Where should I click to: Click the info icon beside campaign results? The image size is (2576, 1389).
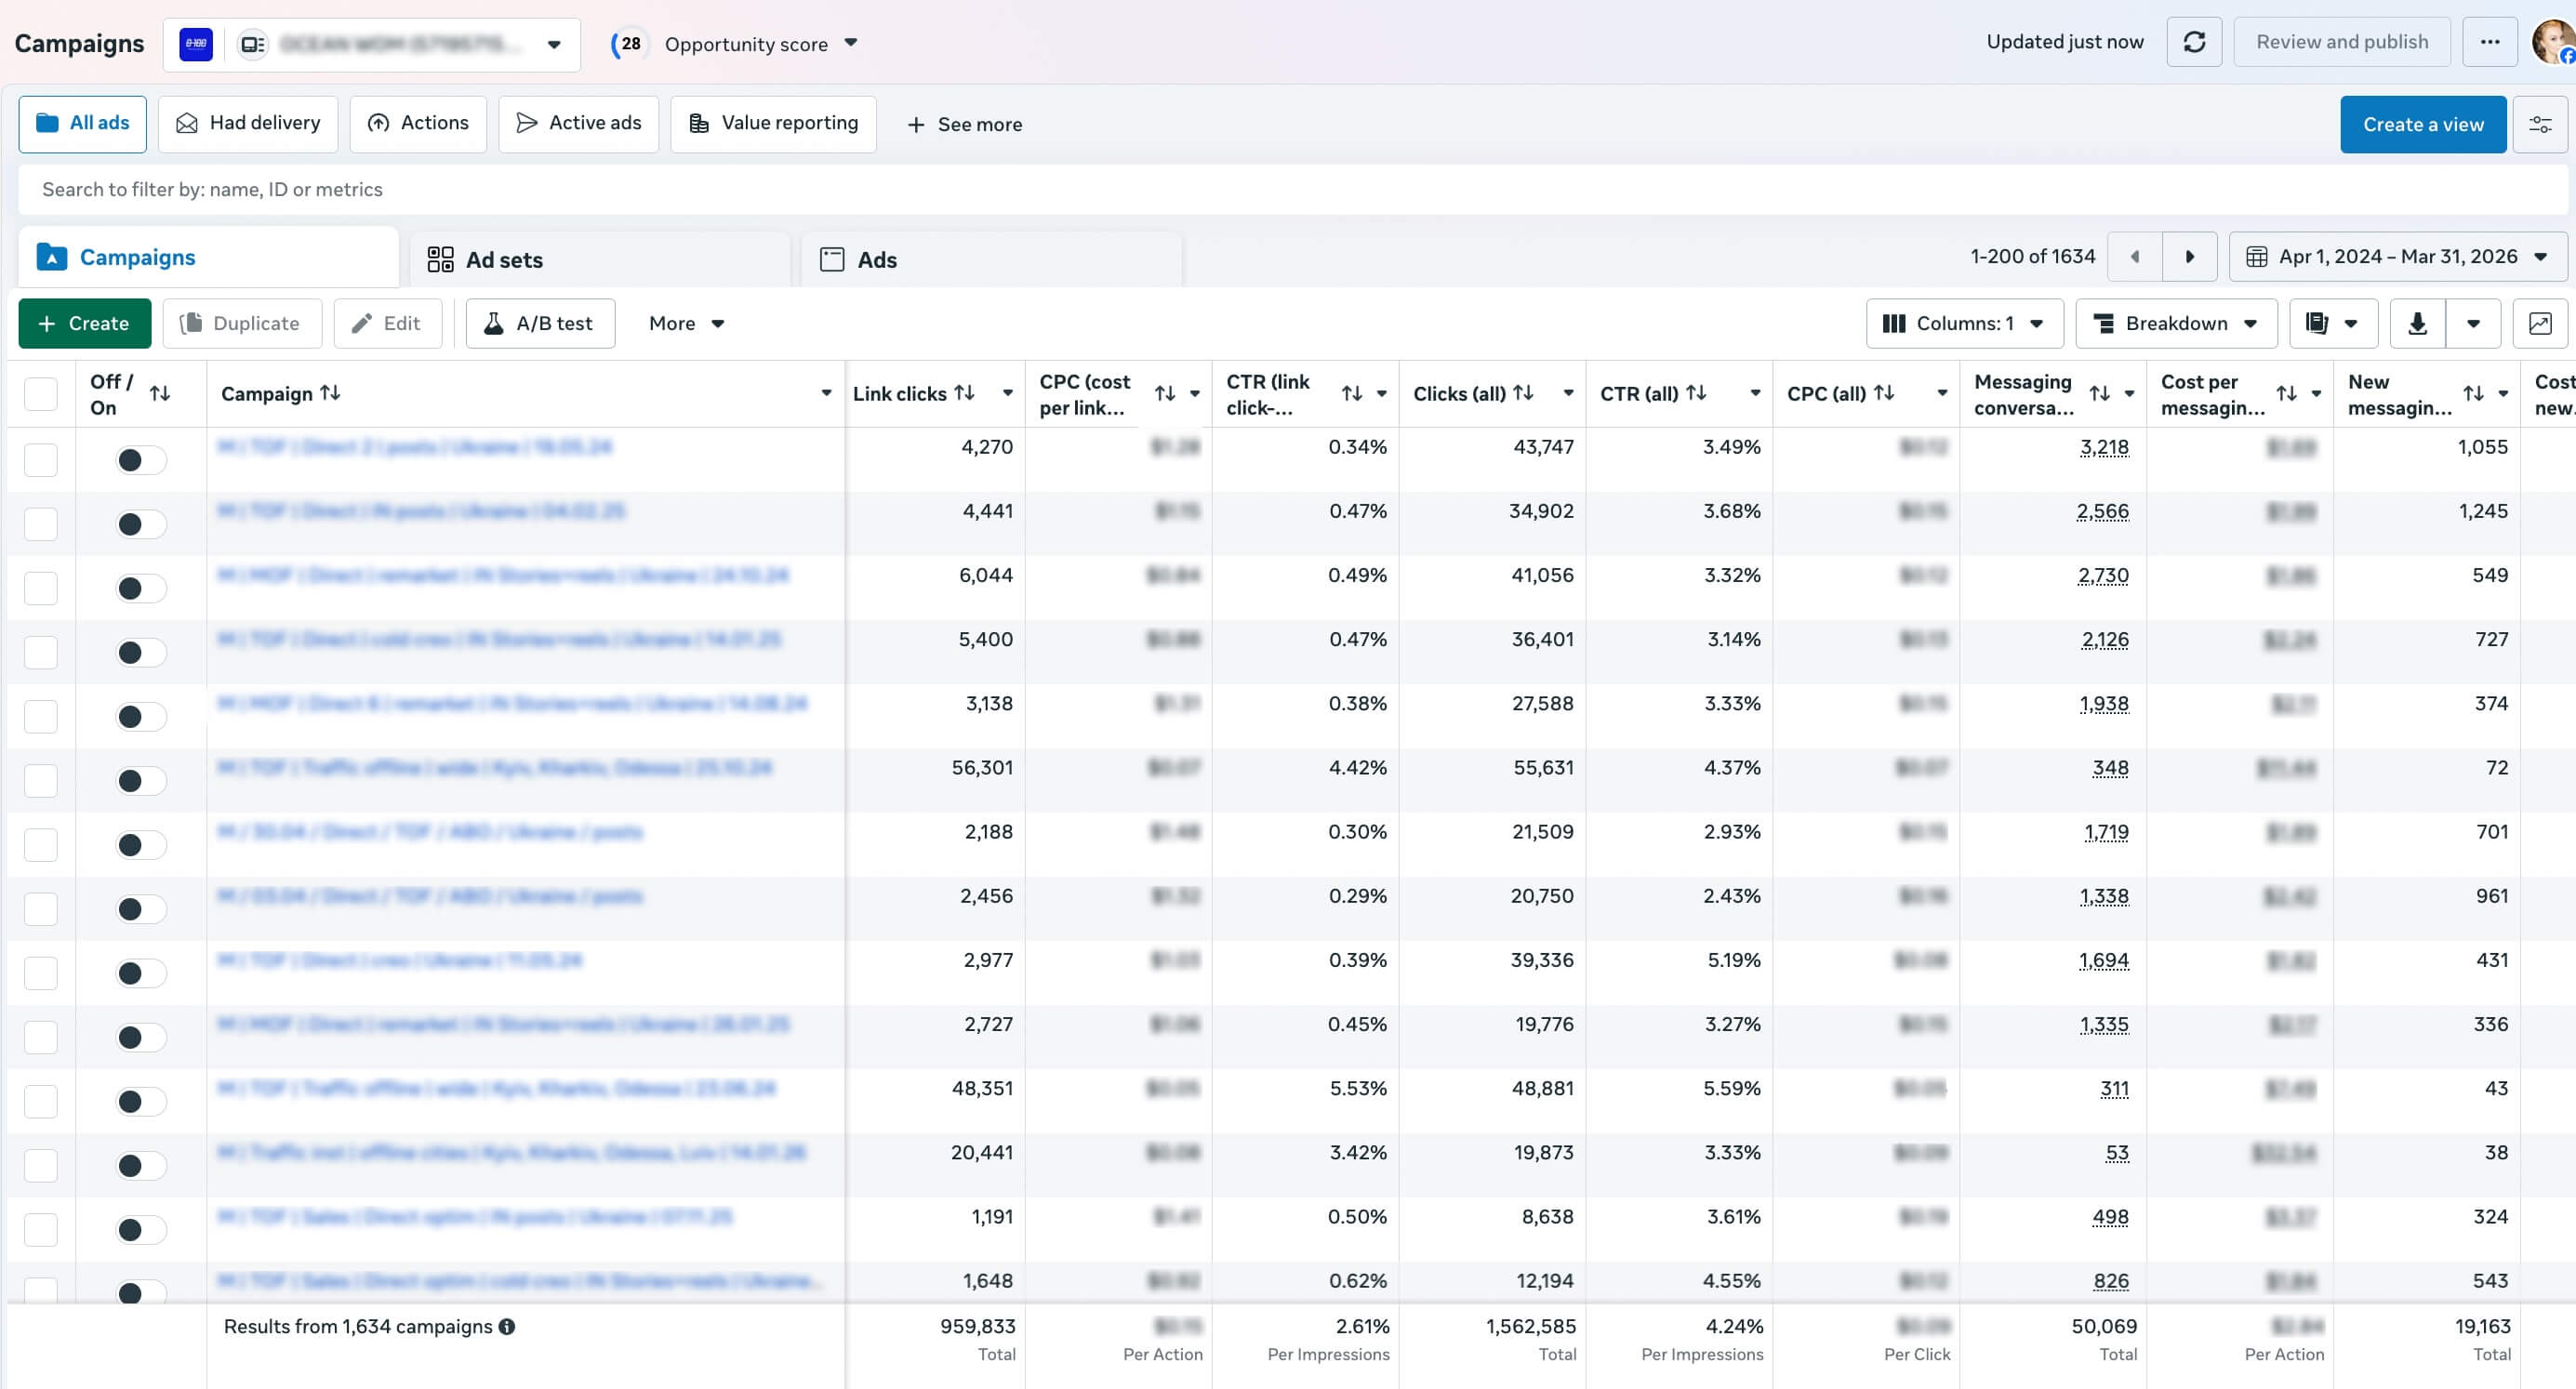507,1327
